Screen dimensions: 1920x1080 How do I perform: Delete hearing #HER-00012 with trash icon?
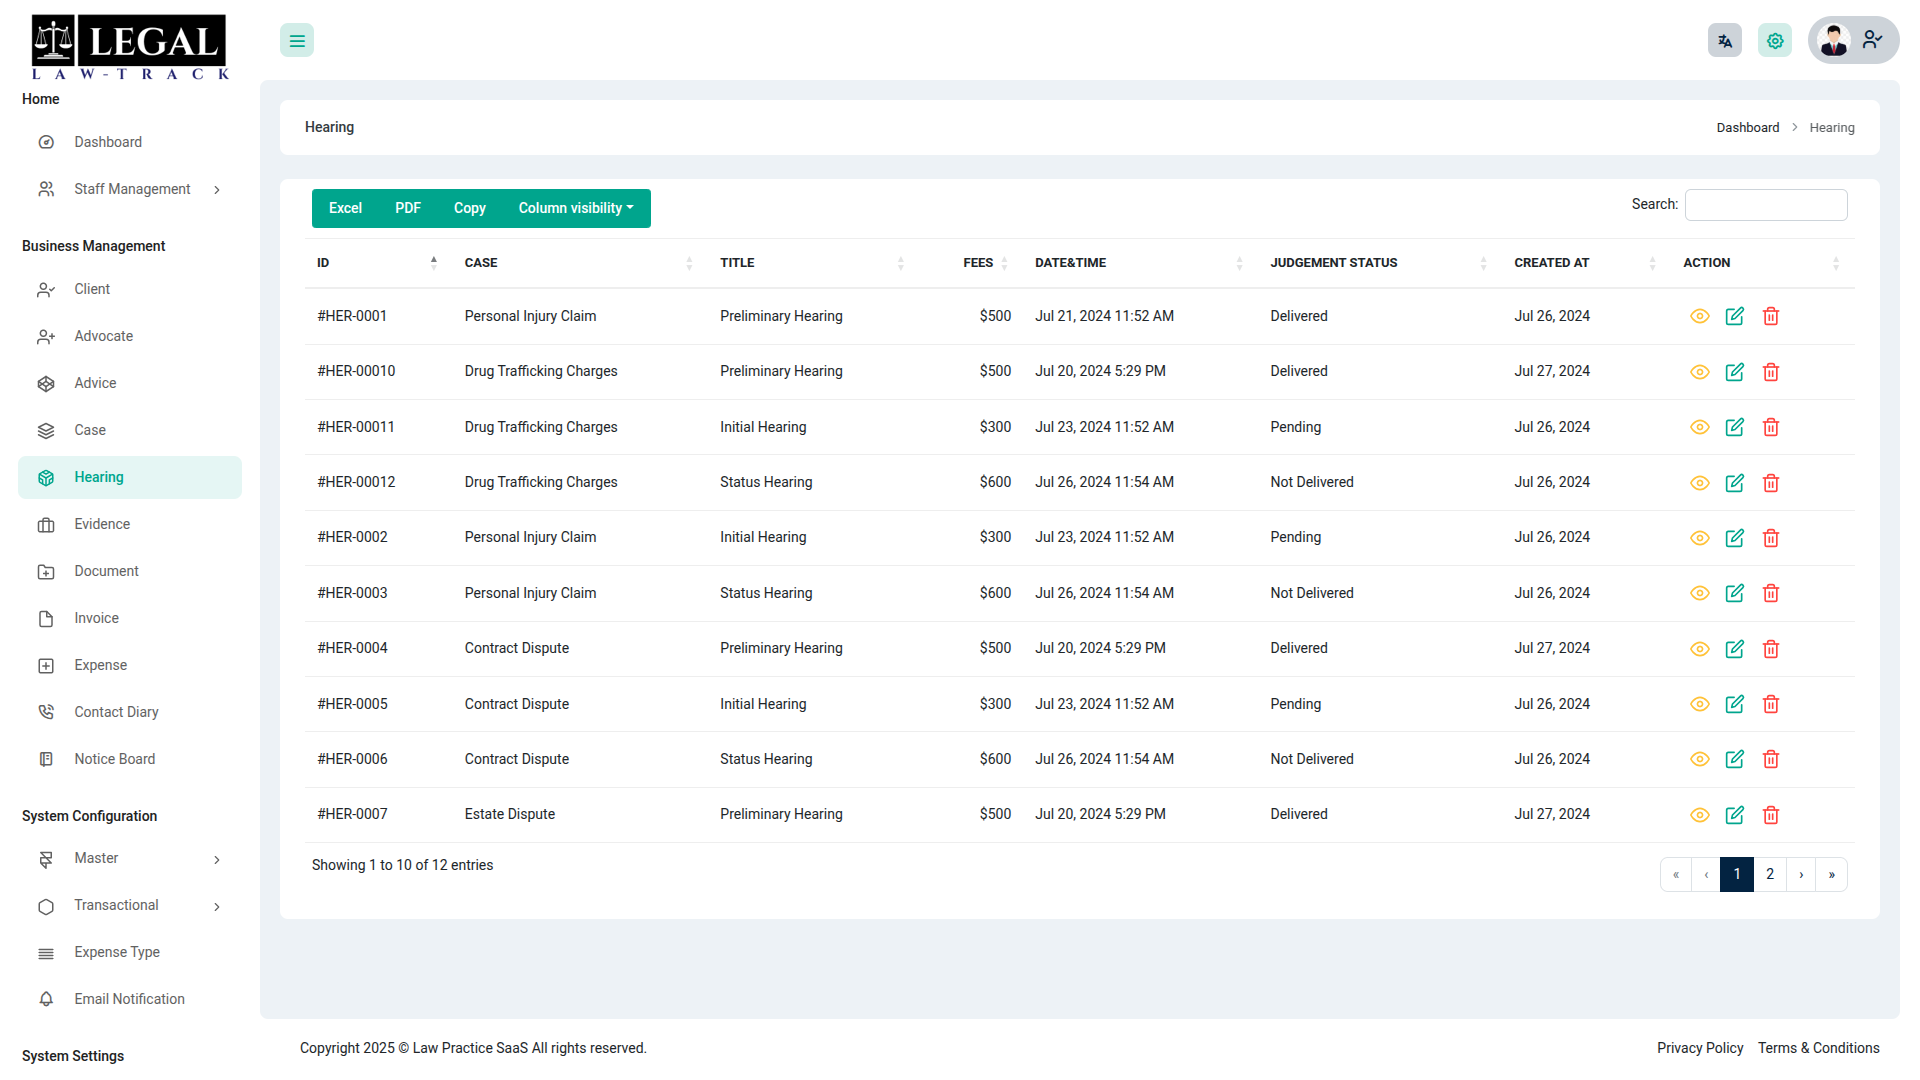(1771, 483)
